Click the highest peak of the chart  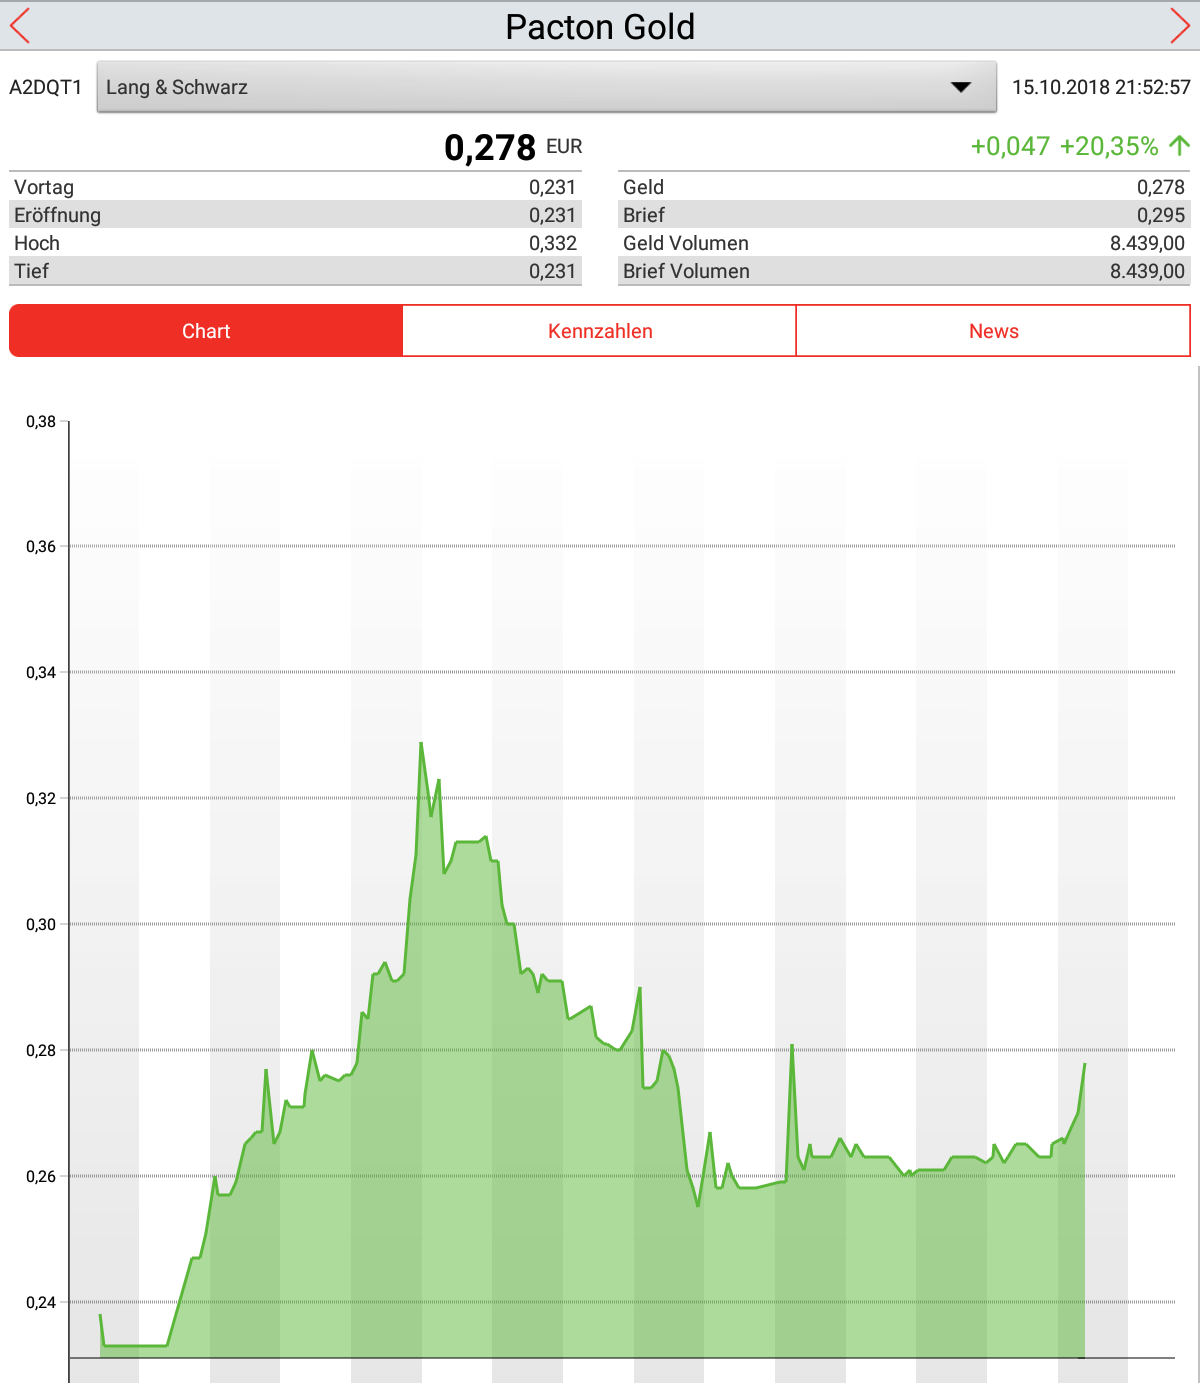click(x=421, y=744)
